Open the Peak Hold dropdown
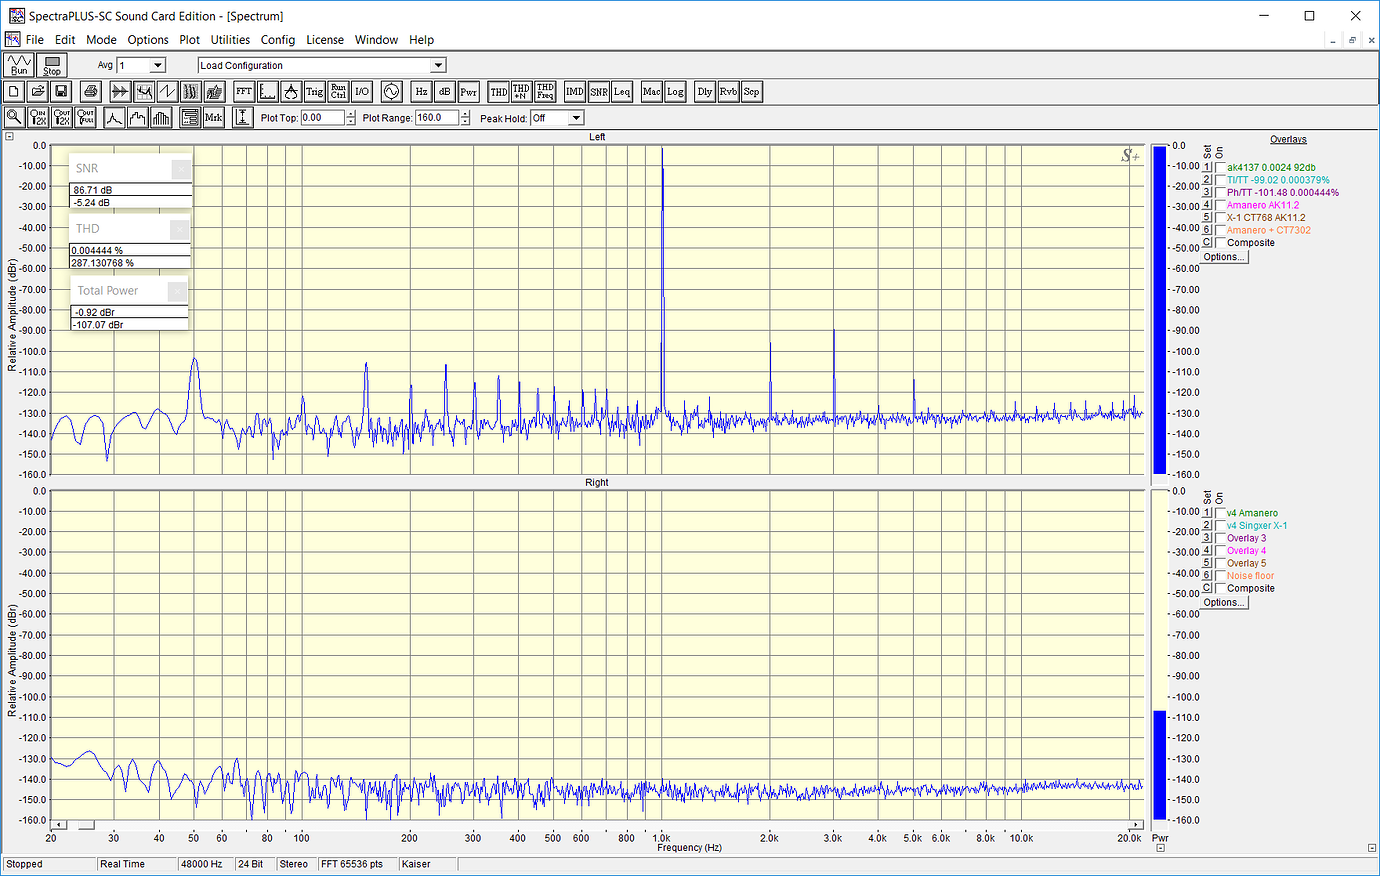 (x=576, y=118)
